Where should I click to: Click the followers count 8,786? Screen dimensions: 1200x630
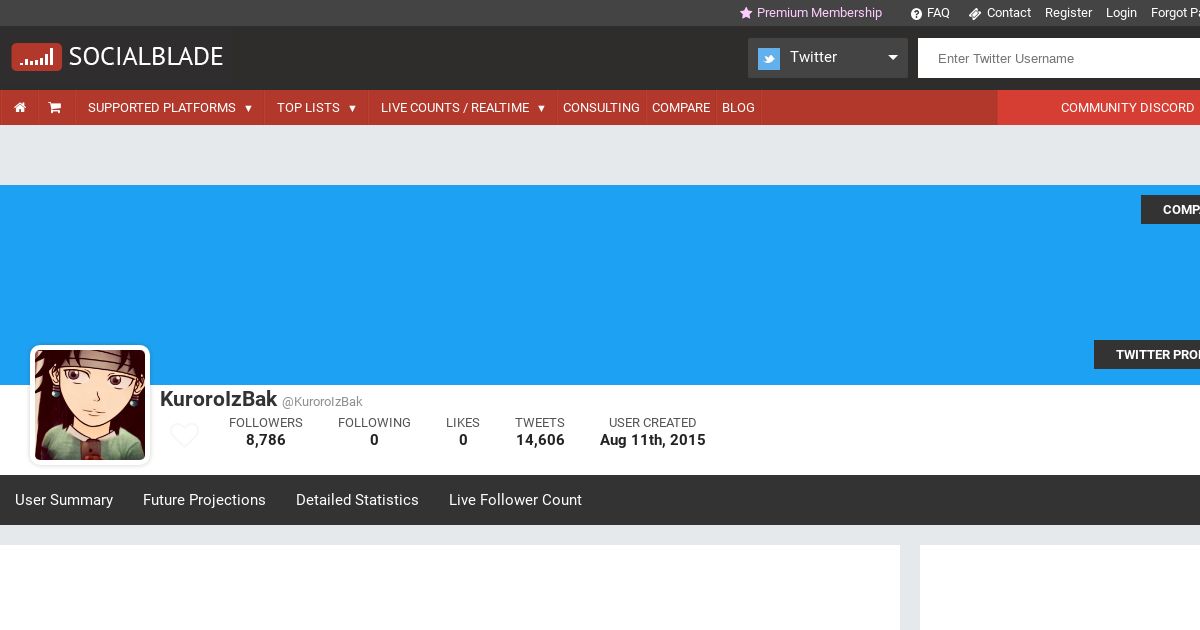(266, 440)
